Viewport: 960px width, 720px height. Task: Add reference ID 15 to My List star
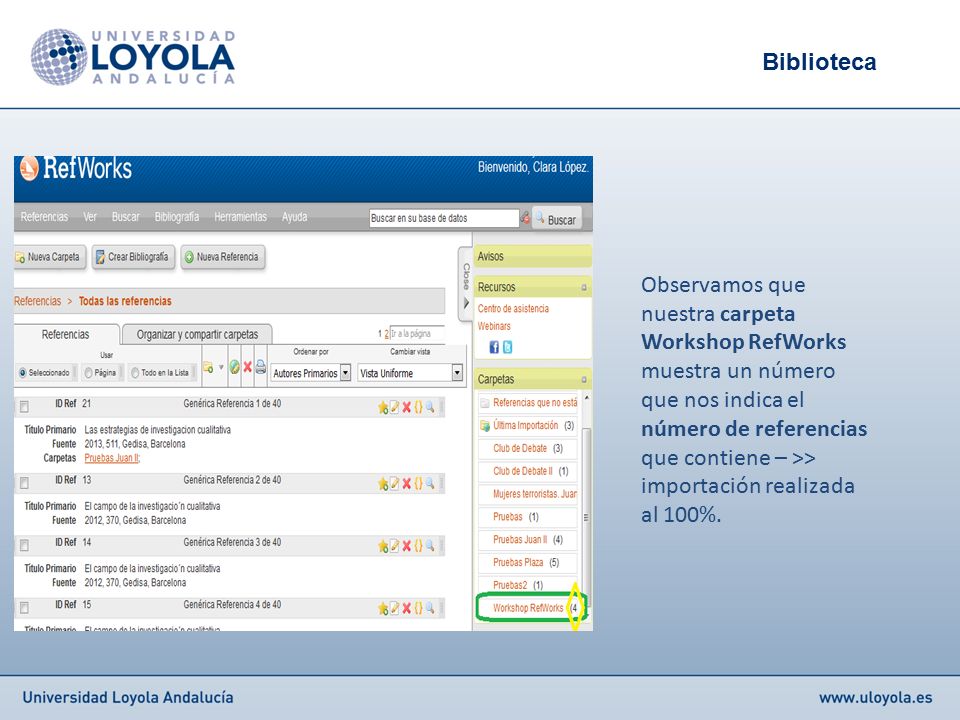point(383,608)
